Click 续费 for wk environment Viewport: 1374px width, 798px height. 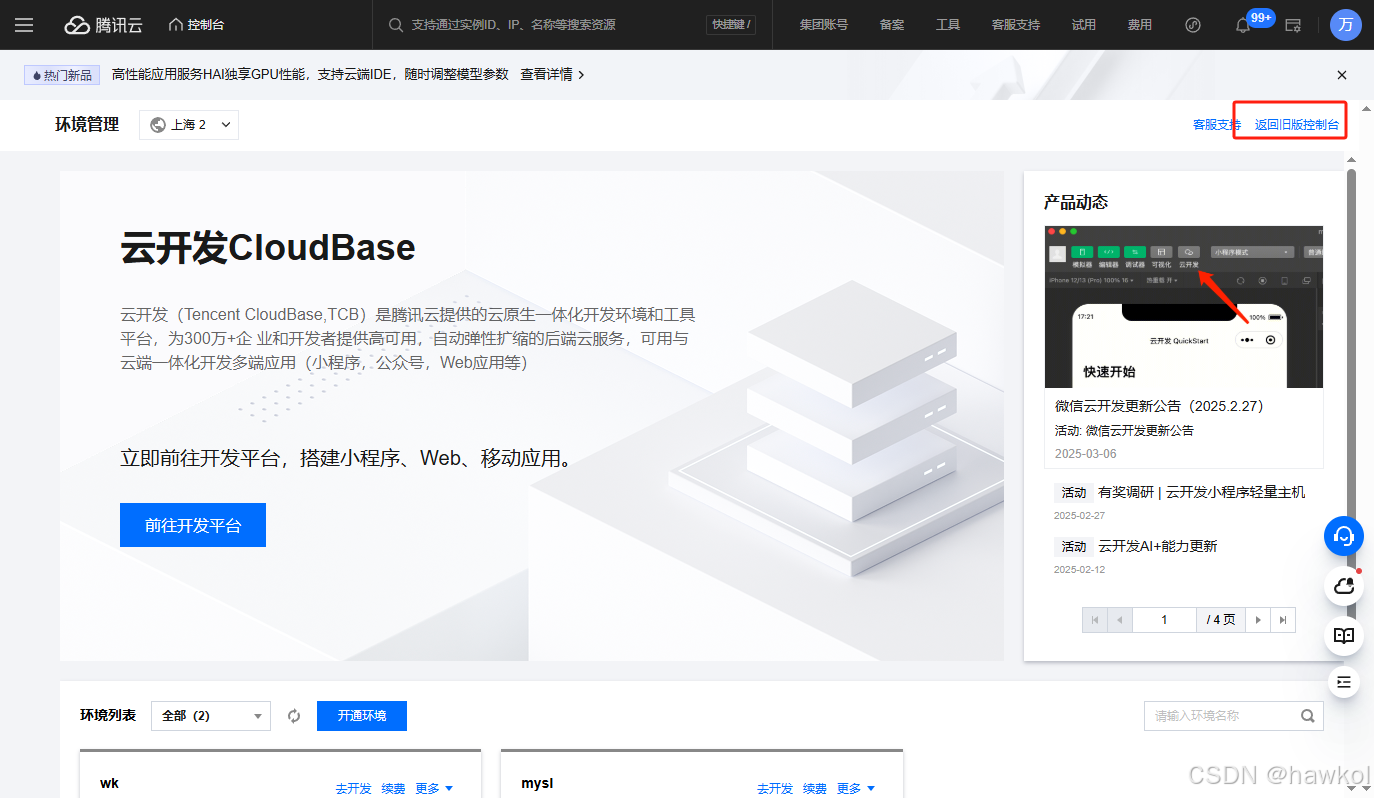(x=394, y=789)
